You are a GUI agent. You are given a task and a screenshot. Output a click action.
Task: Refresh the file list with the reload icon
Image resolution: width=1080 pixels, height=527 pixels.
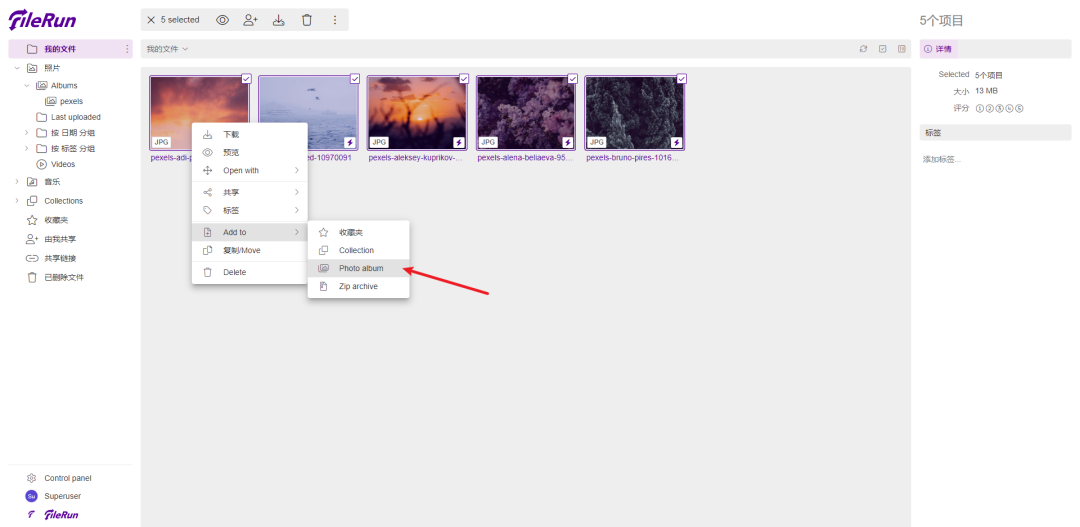pos(863,49)
